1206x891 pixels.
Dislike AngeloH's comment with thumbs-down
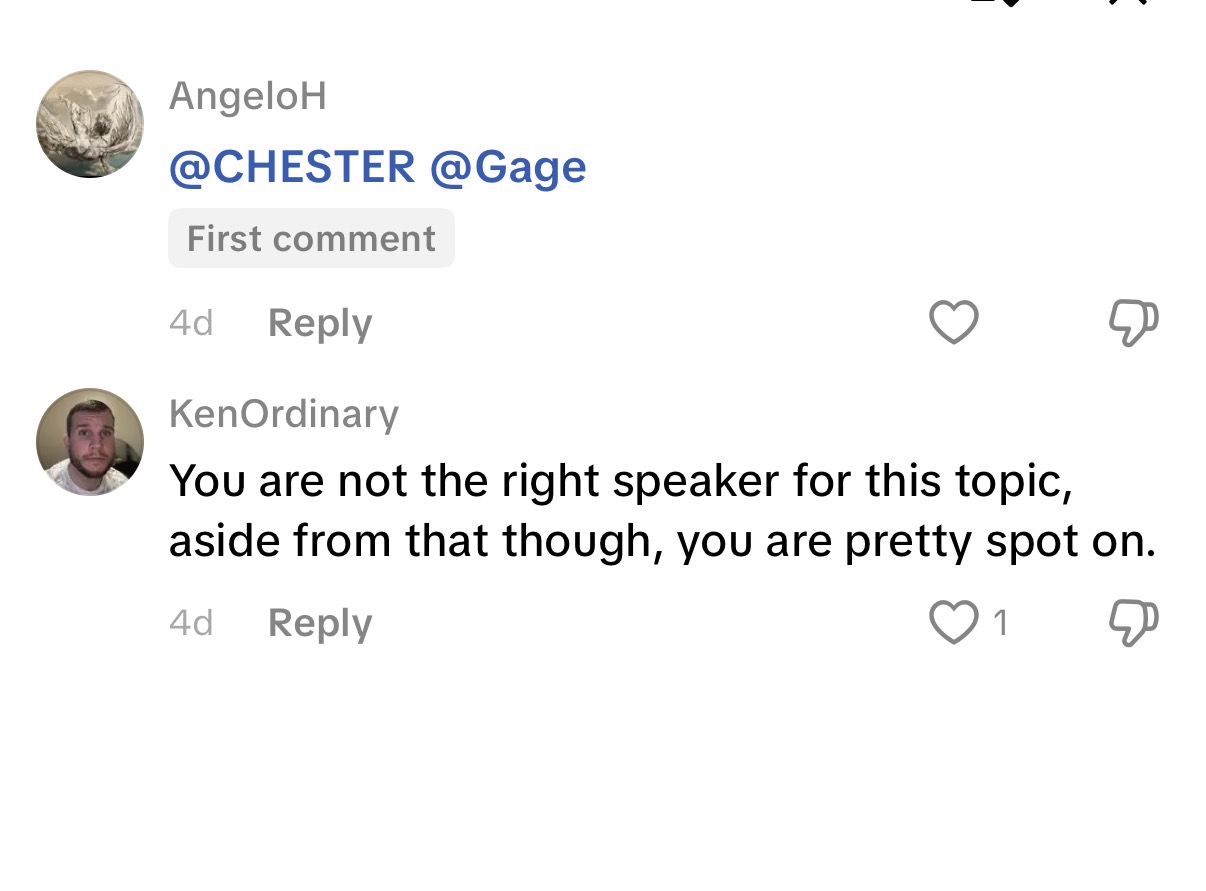[x=1134, y=323]
